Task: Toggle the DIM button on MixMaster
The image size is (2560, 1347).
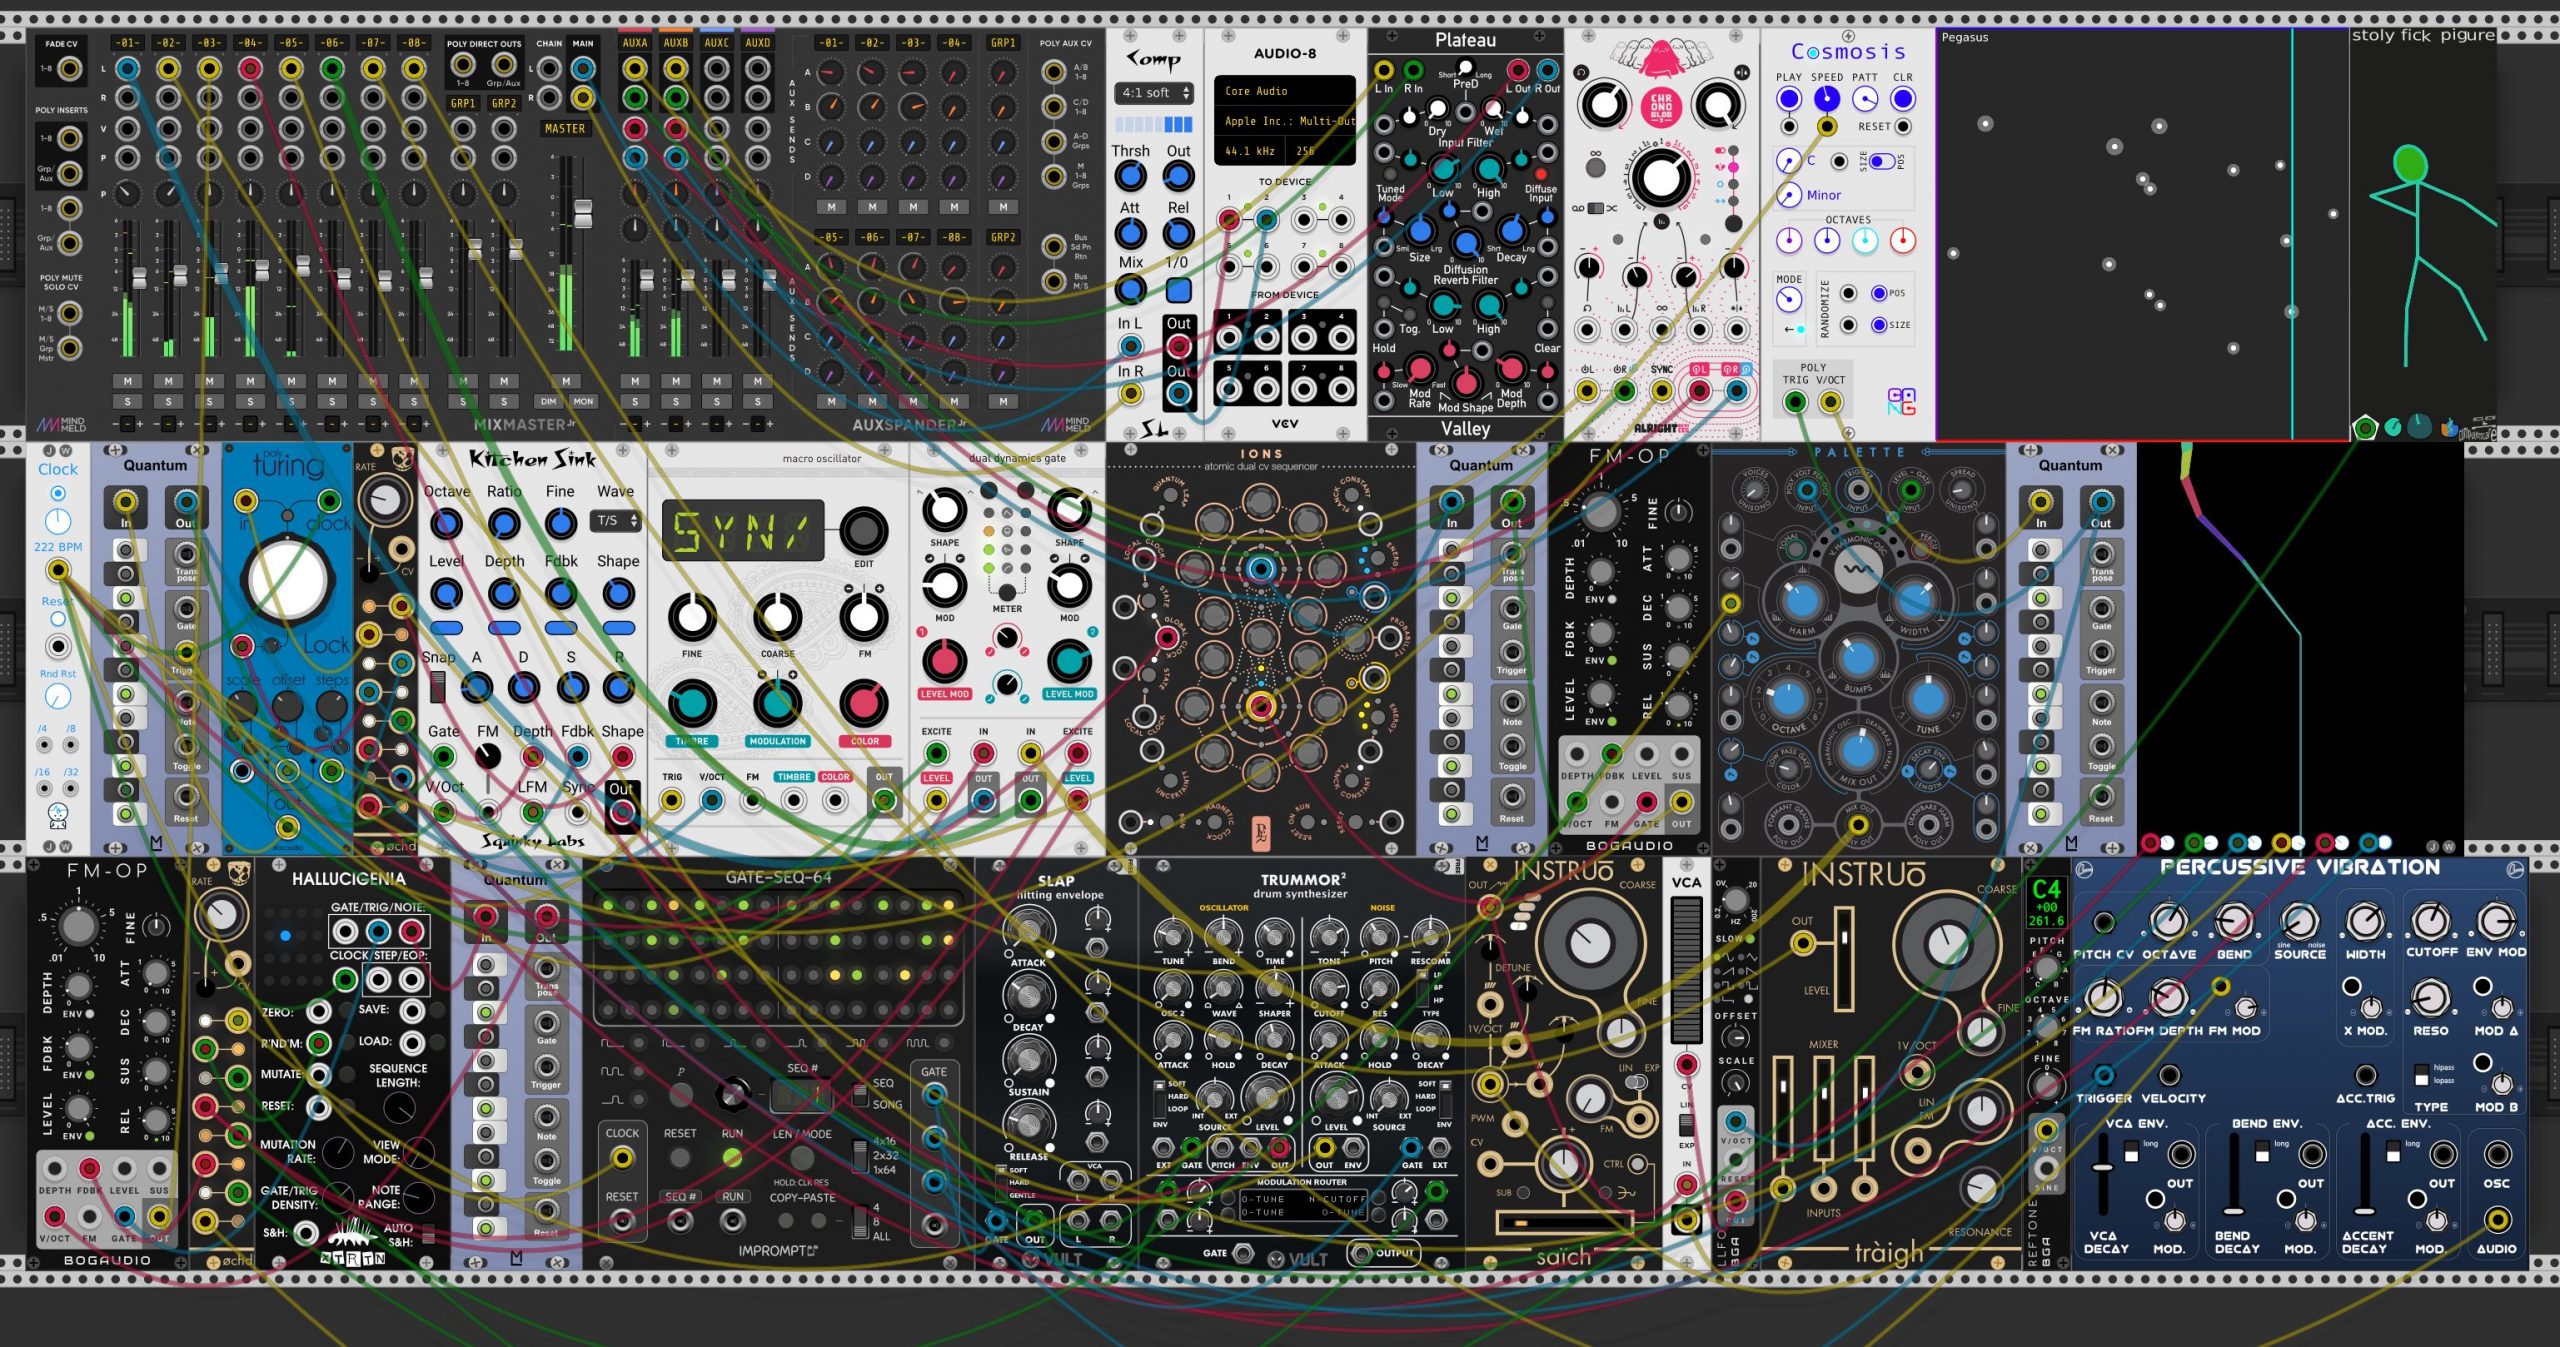Action: tap(548, 401)
